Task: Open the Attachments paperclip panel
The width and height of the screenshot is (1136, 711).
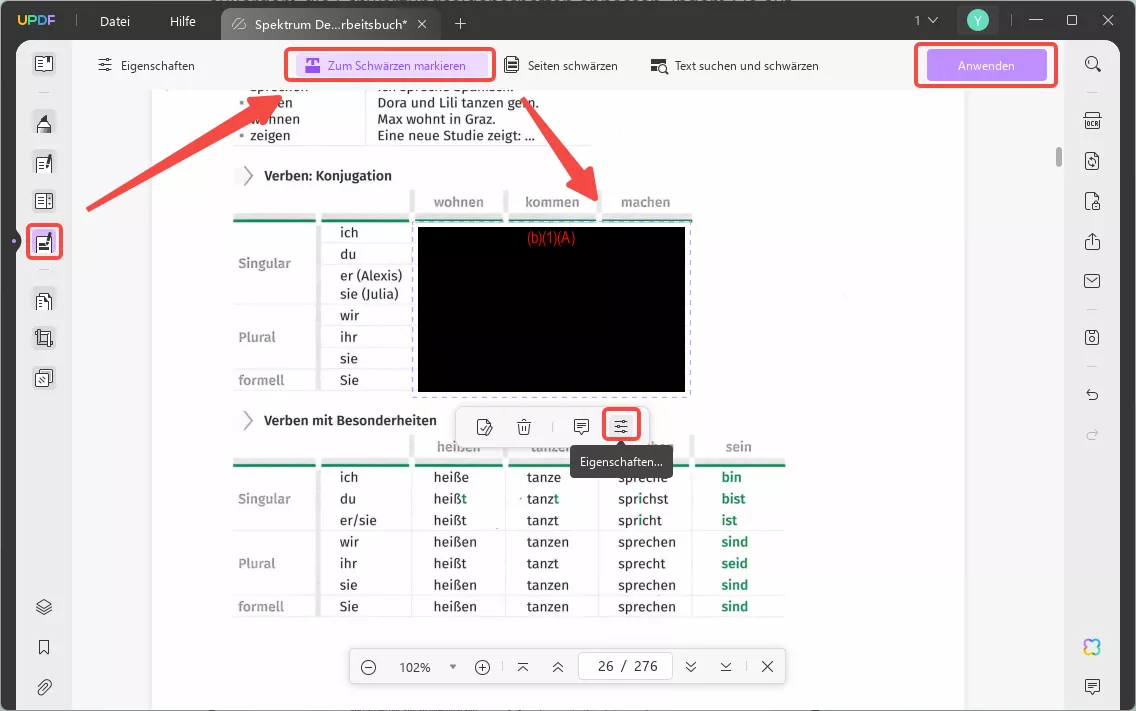Action: pos(43,686)
